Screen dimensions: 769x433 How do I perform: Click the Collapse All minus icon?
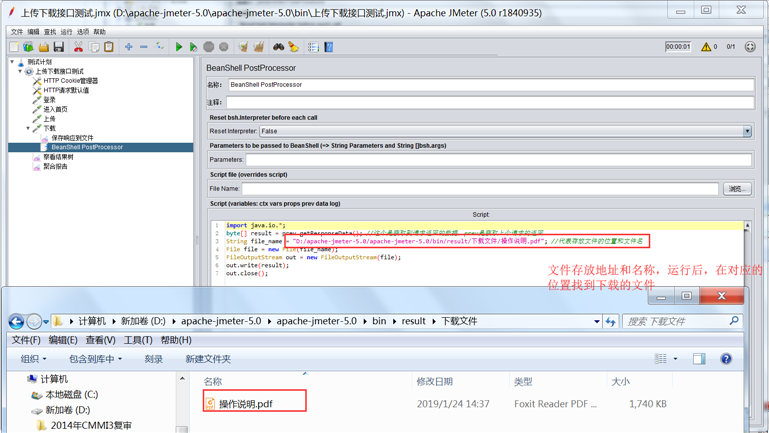tap(144, 47)
